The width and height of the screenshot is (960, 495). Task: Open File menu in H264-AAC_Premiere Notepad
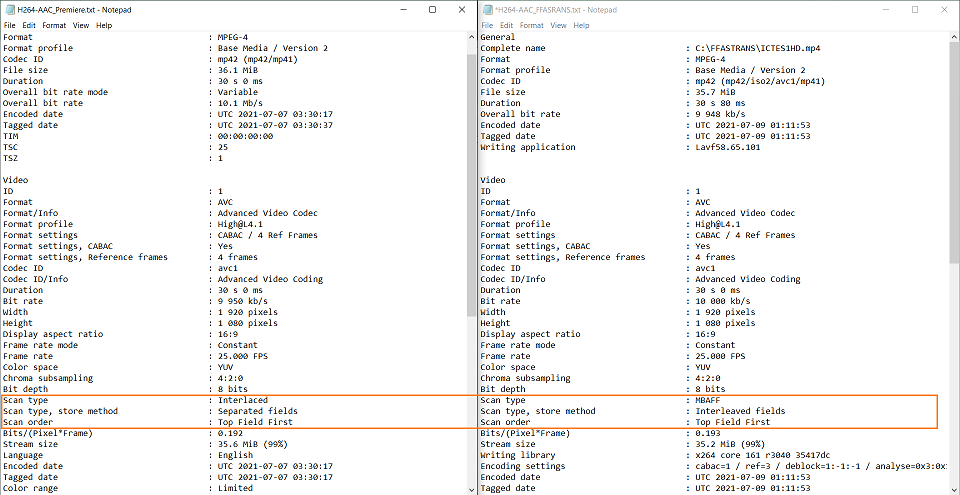coord(9,25)
